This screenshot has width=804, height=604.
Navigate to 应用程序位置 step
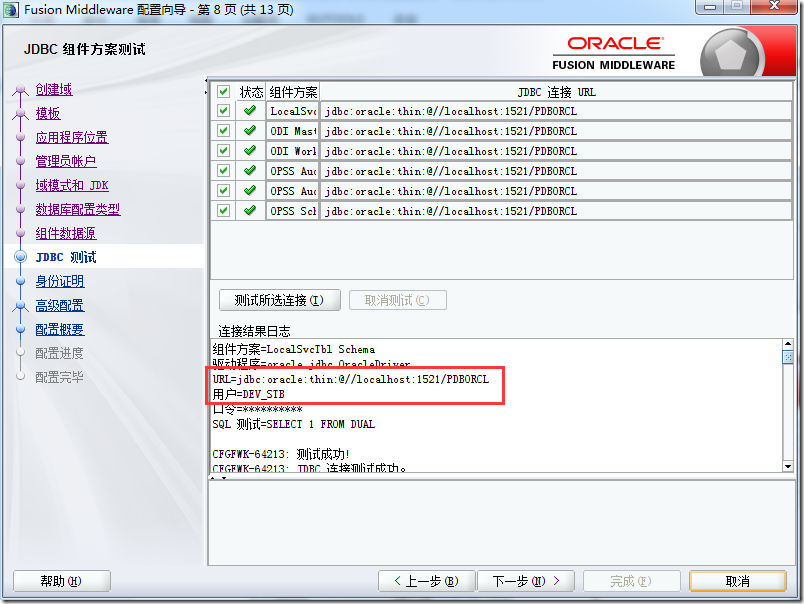(72, 137)
